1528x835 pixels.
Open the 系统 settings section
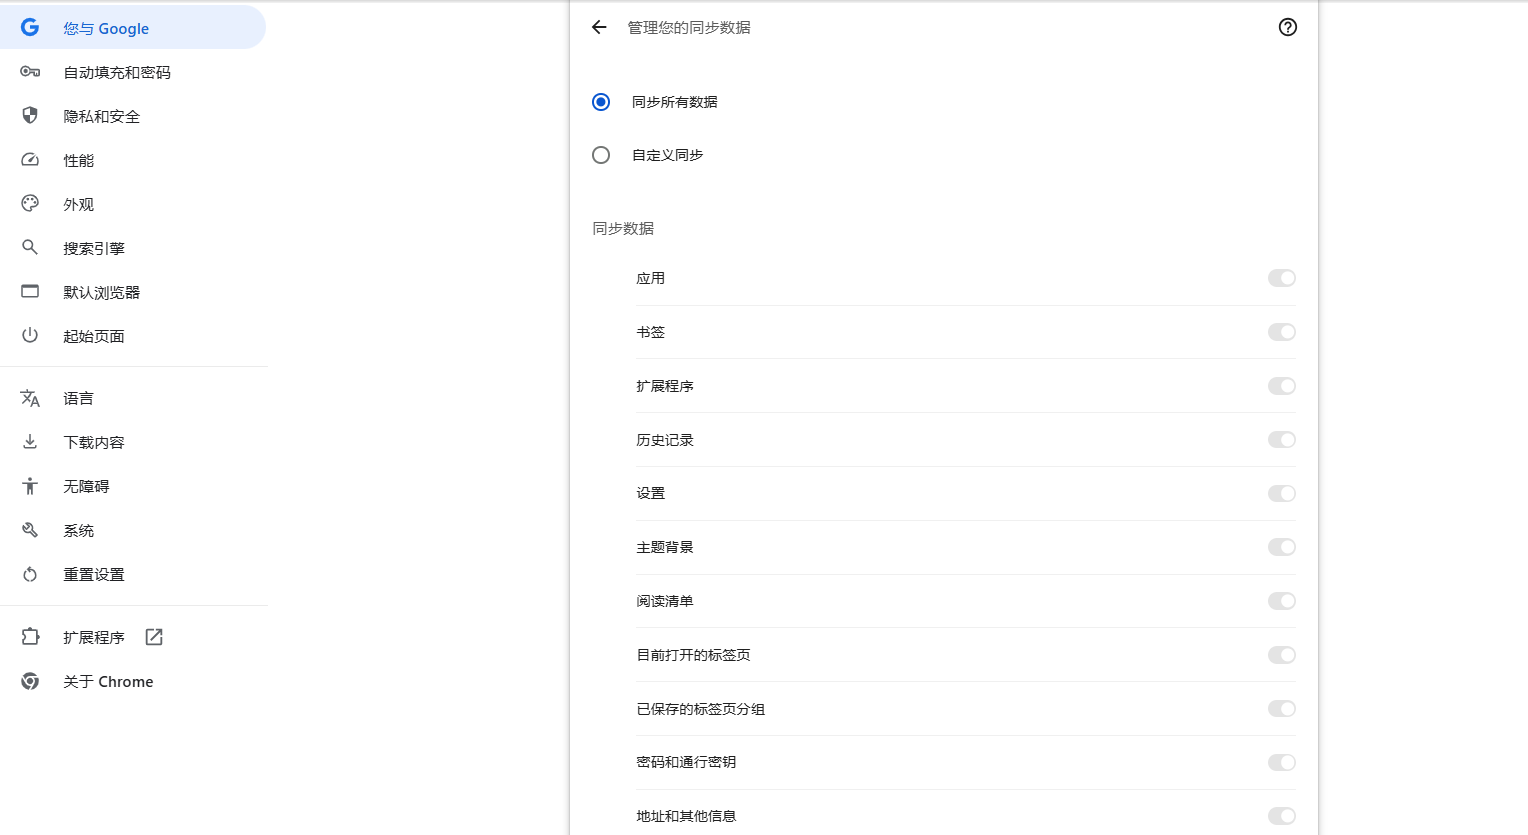click(x=133, y=530)
